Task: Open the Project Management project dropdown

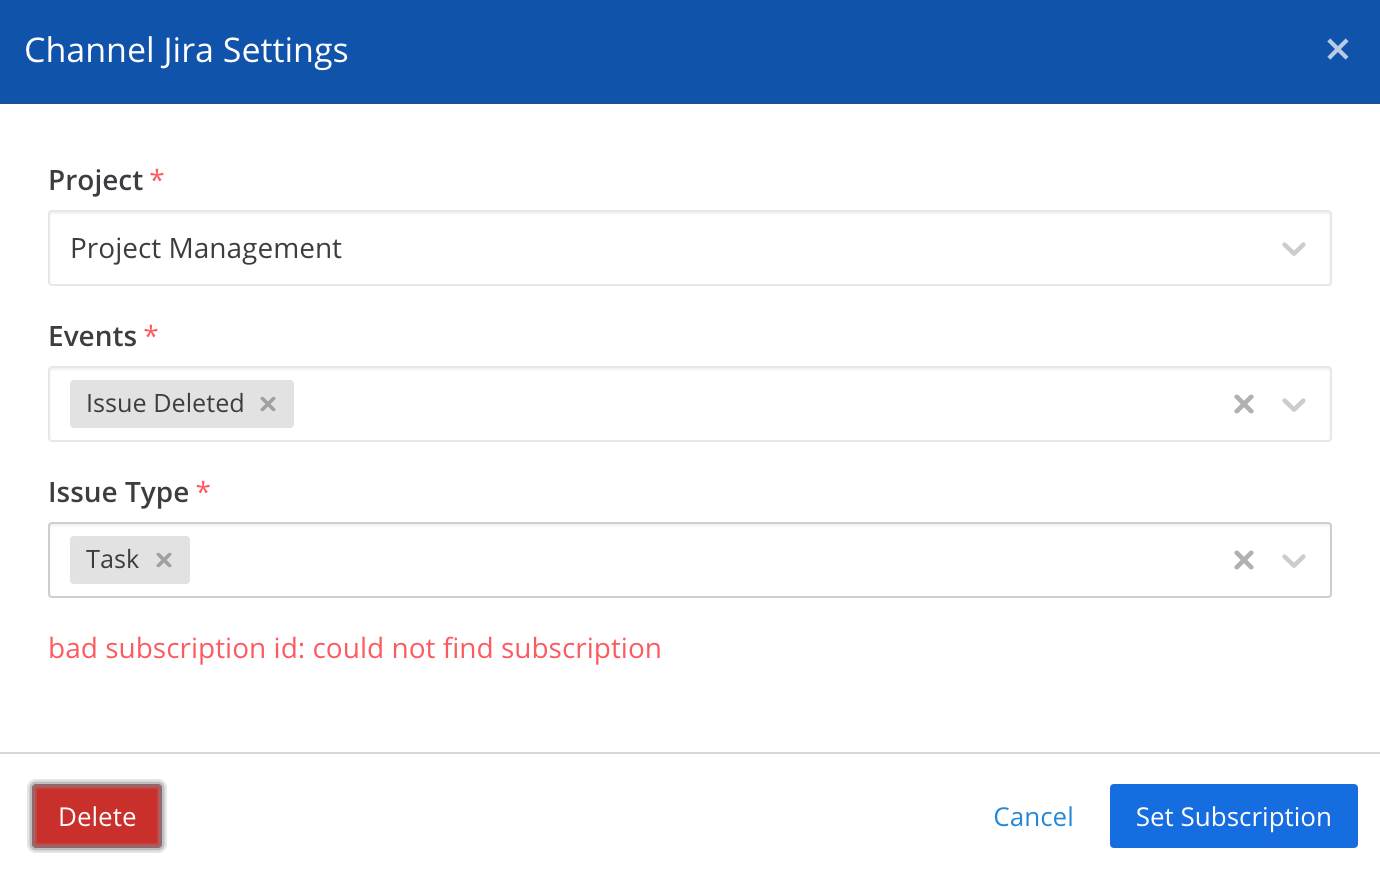Action: click(690, 248)
